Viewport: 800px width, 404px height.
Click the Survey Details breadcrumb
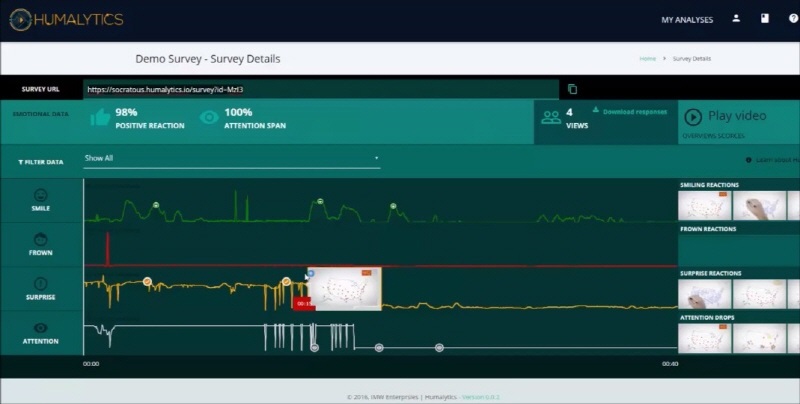click(x=691, y=59)
